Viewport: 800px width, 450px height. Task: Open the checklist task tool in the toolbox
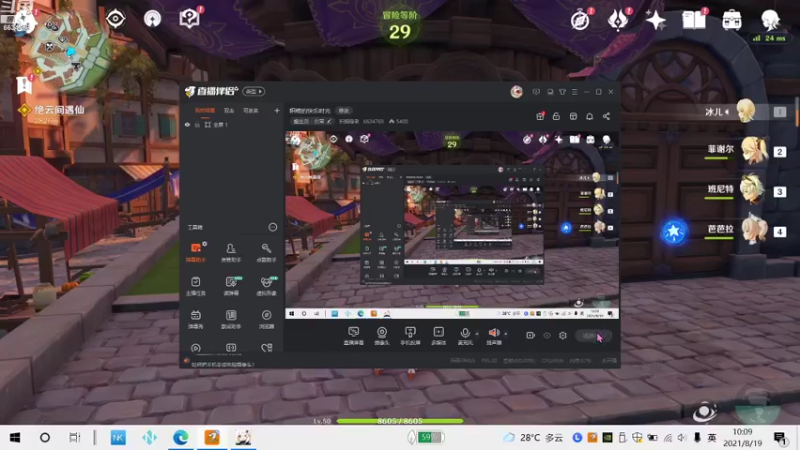coord(196,286)
